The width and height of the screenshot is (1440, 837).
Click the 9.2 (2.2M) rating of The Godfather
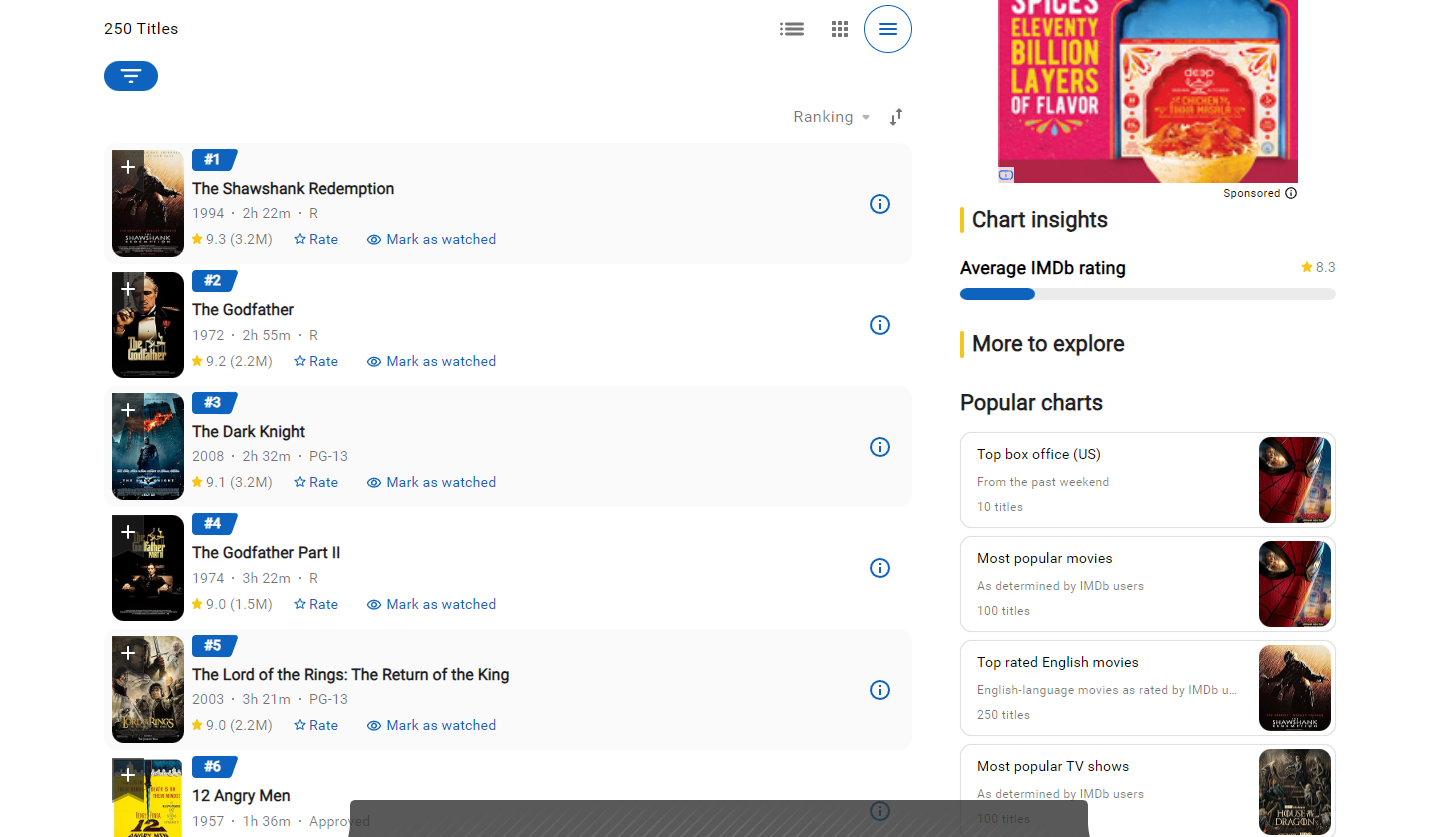[232, 361]
